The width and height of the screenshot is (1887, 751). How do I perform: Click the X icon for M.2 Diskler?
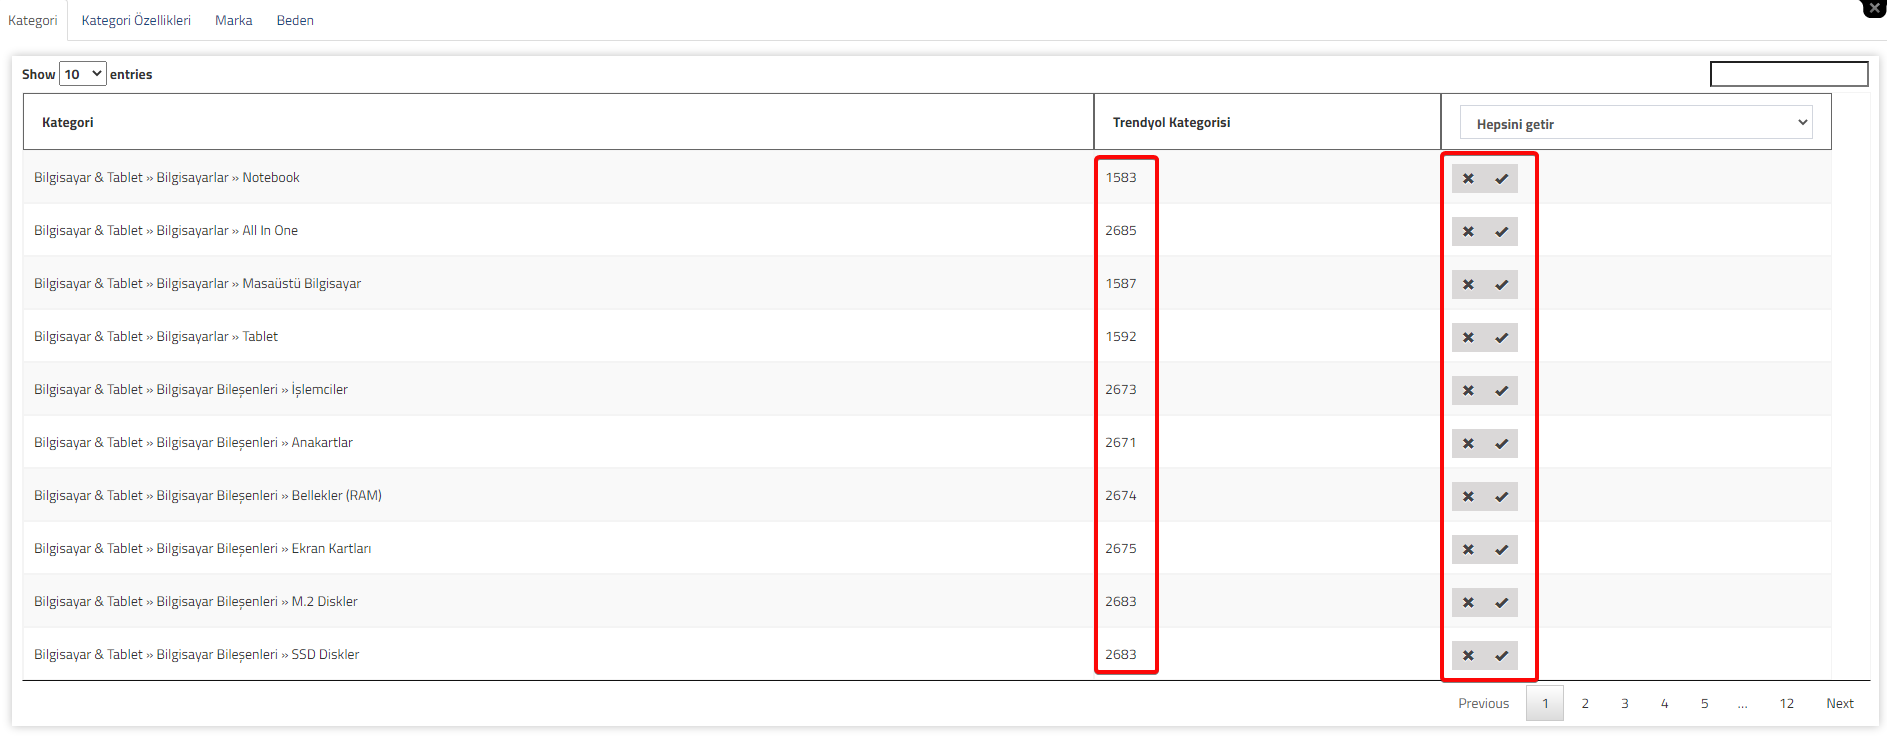[x=1468, y=603]
